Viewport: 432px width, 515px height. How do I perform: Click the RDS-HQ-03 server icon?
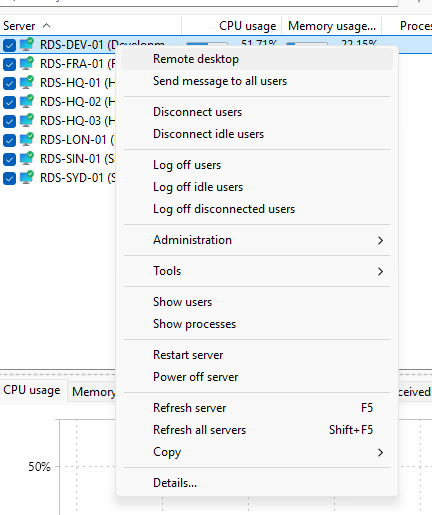27,120
